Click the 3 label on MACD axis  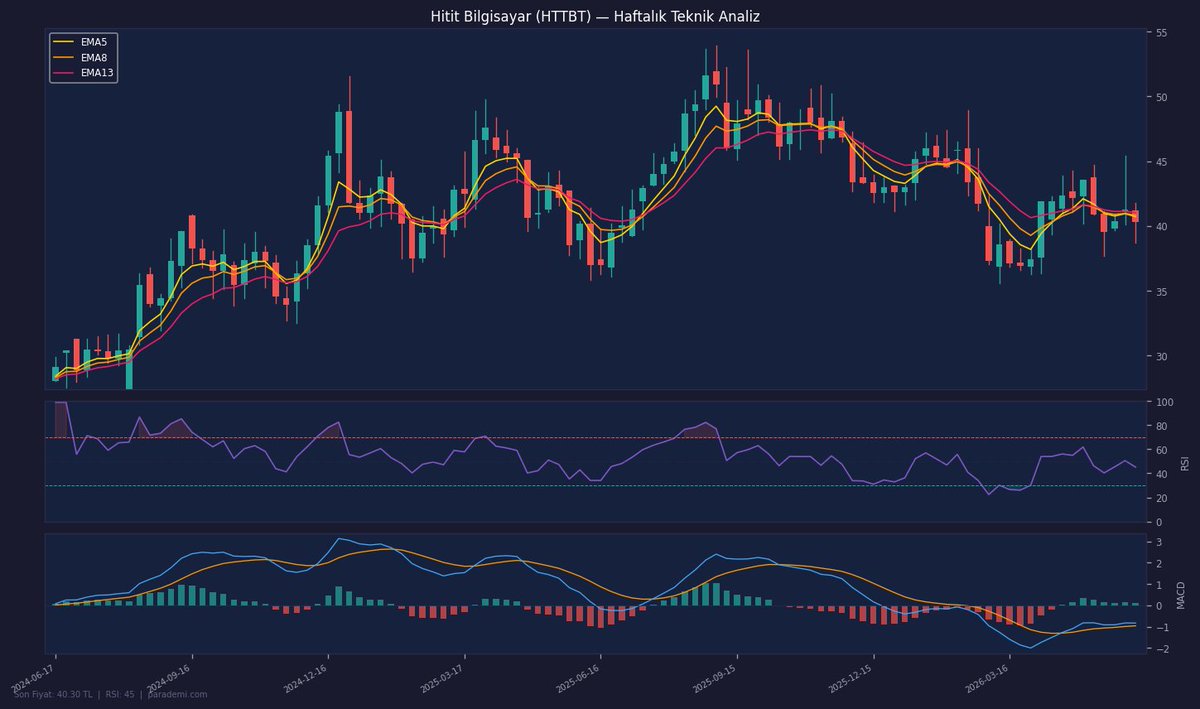tap(1159, 542)
